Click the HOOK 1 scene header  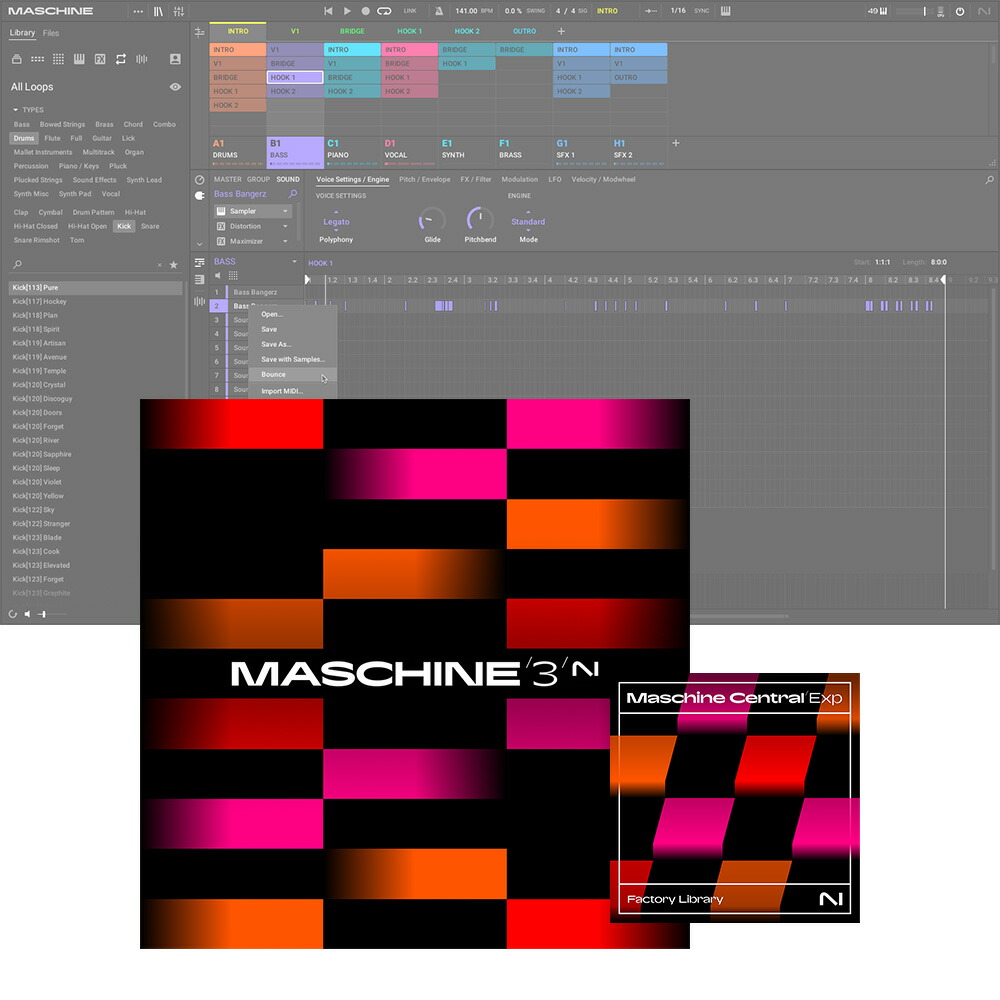click(x=410, y=31)
